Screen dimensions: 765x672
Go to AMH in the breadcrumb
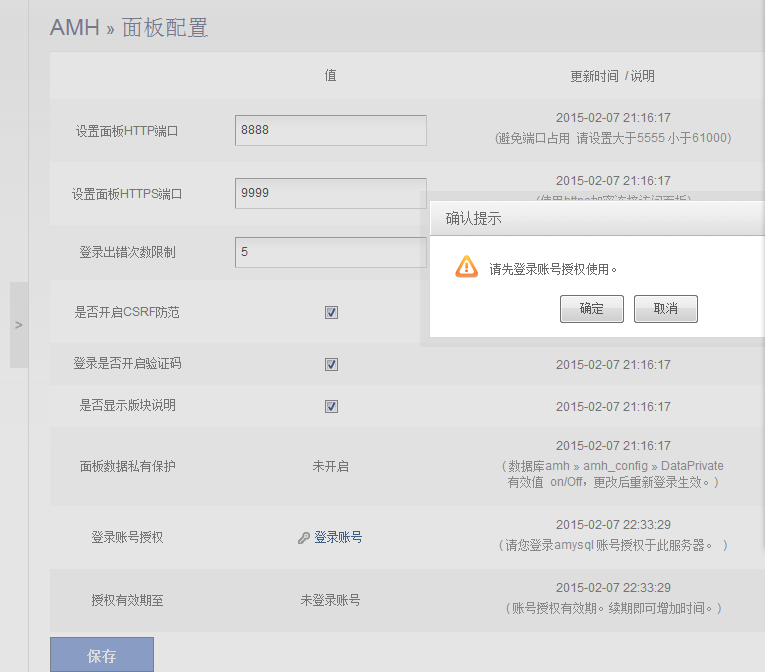point(75,28)
